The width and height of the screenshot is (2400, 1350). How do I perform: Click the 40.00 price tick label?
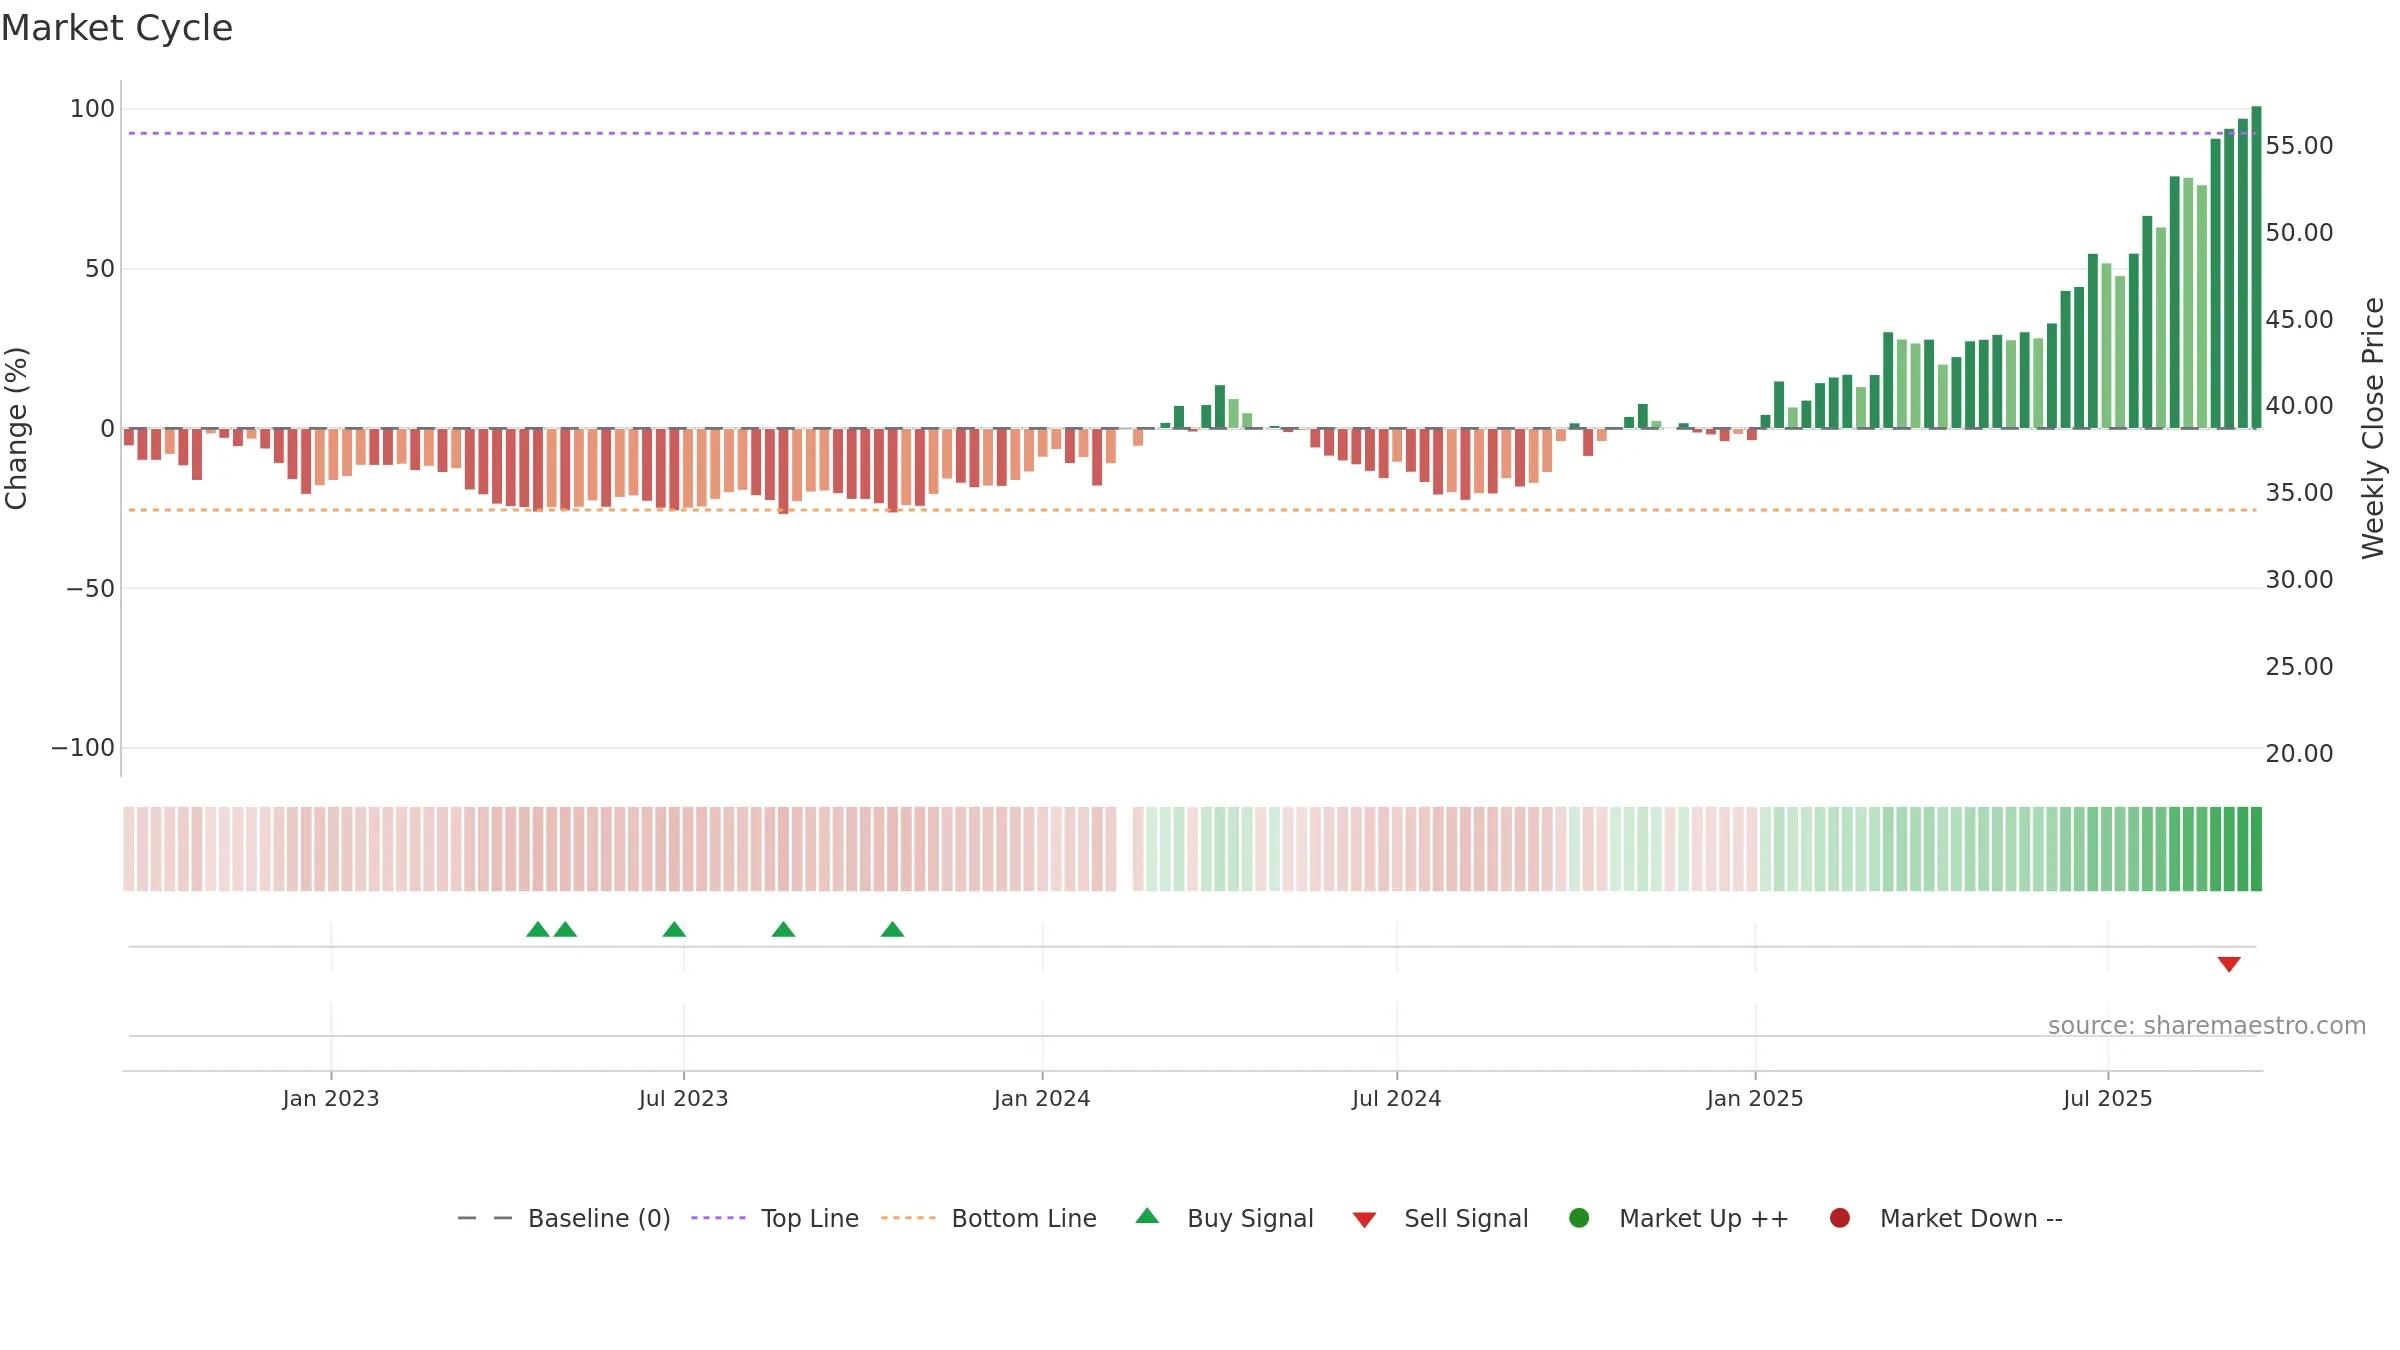[2299, 406]
